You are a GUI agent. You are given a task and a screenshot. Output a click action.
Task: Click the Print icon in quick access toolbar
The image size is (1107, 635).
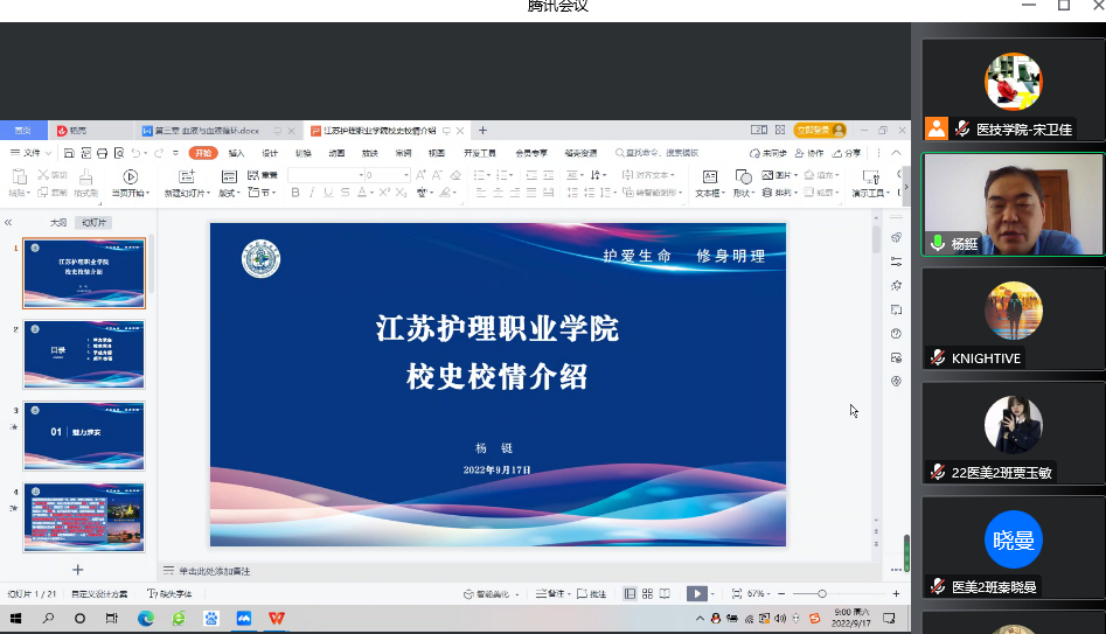102,153
